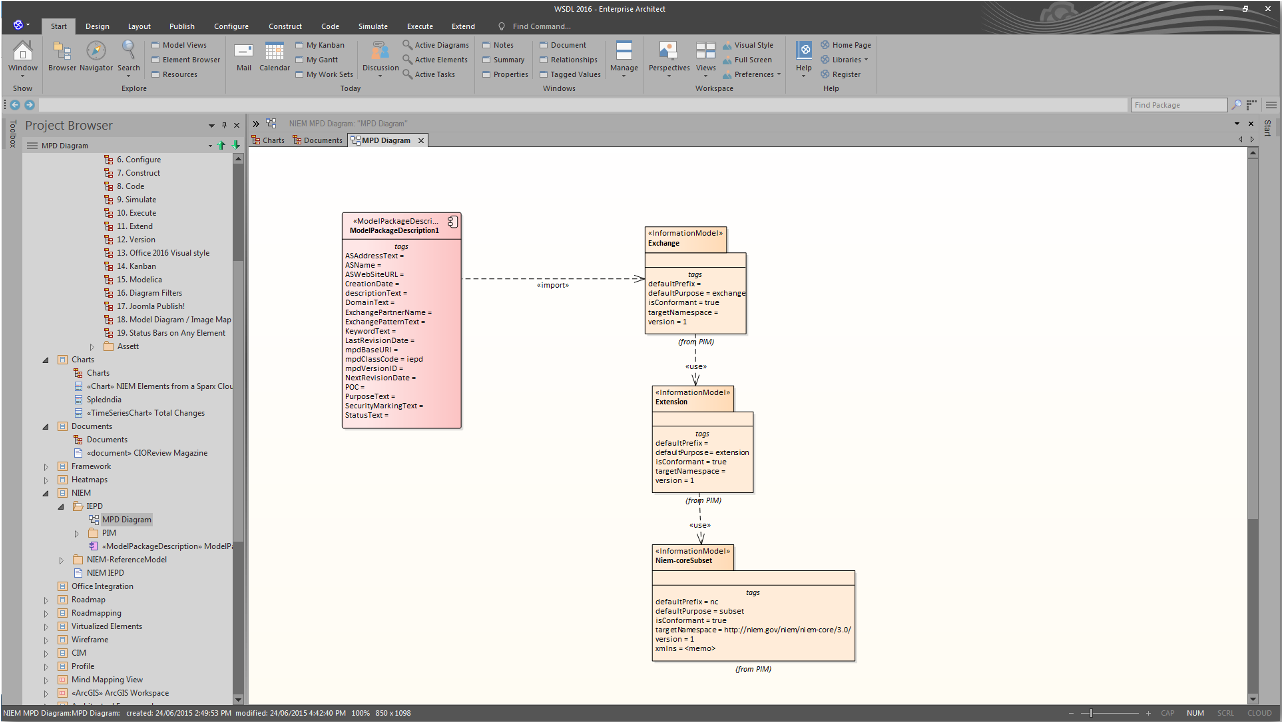Switch to the Simulate ribbon tab
The image size is (1282, 722).
point(373,26)
